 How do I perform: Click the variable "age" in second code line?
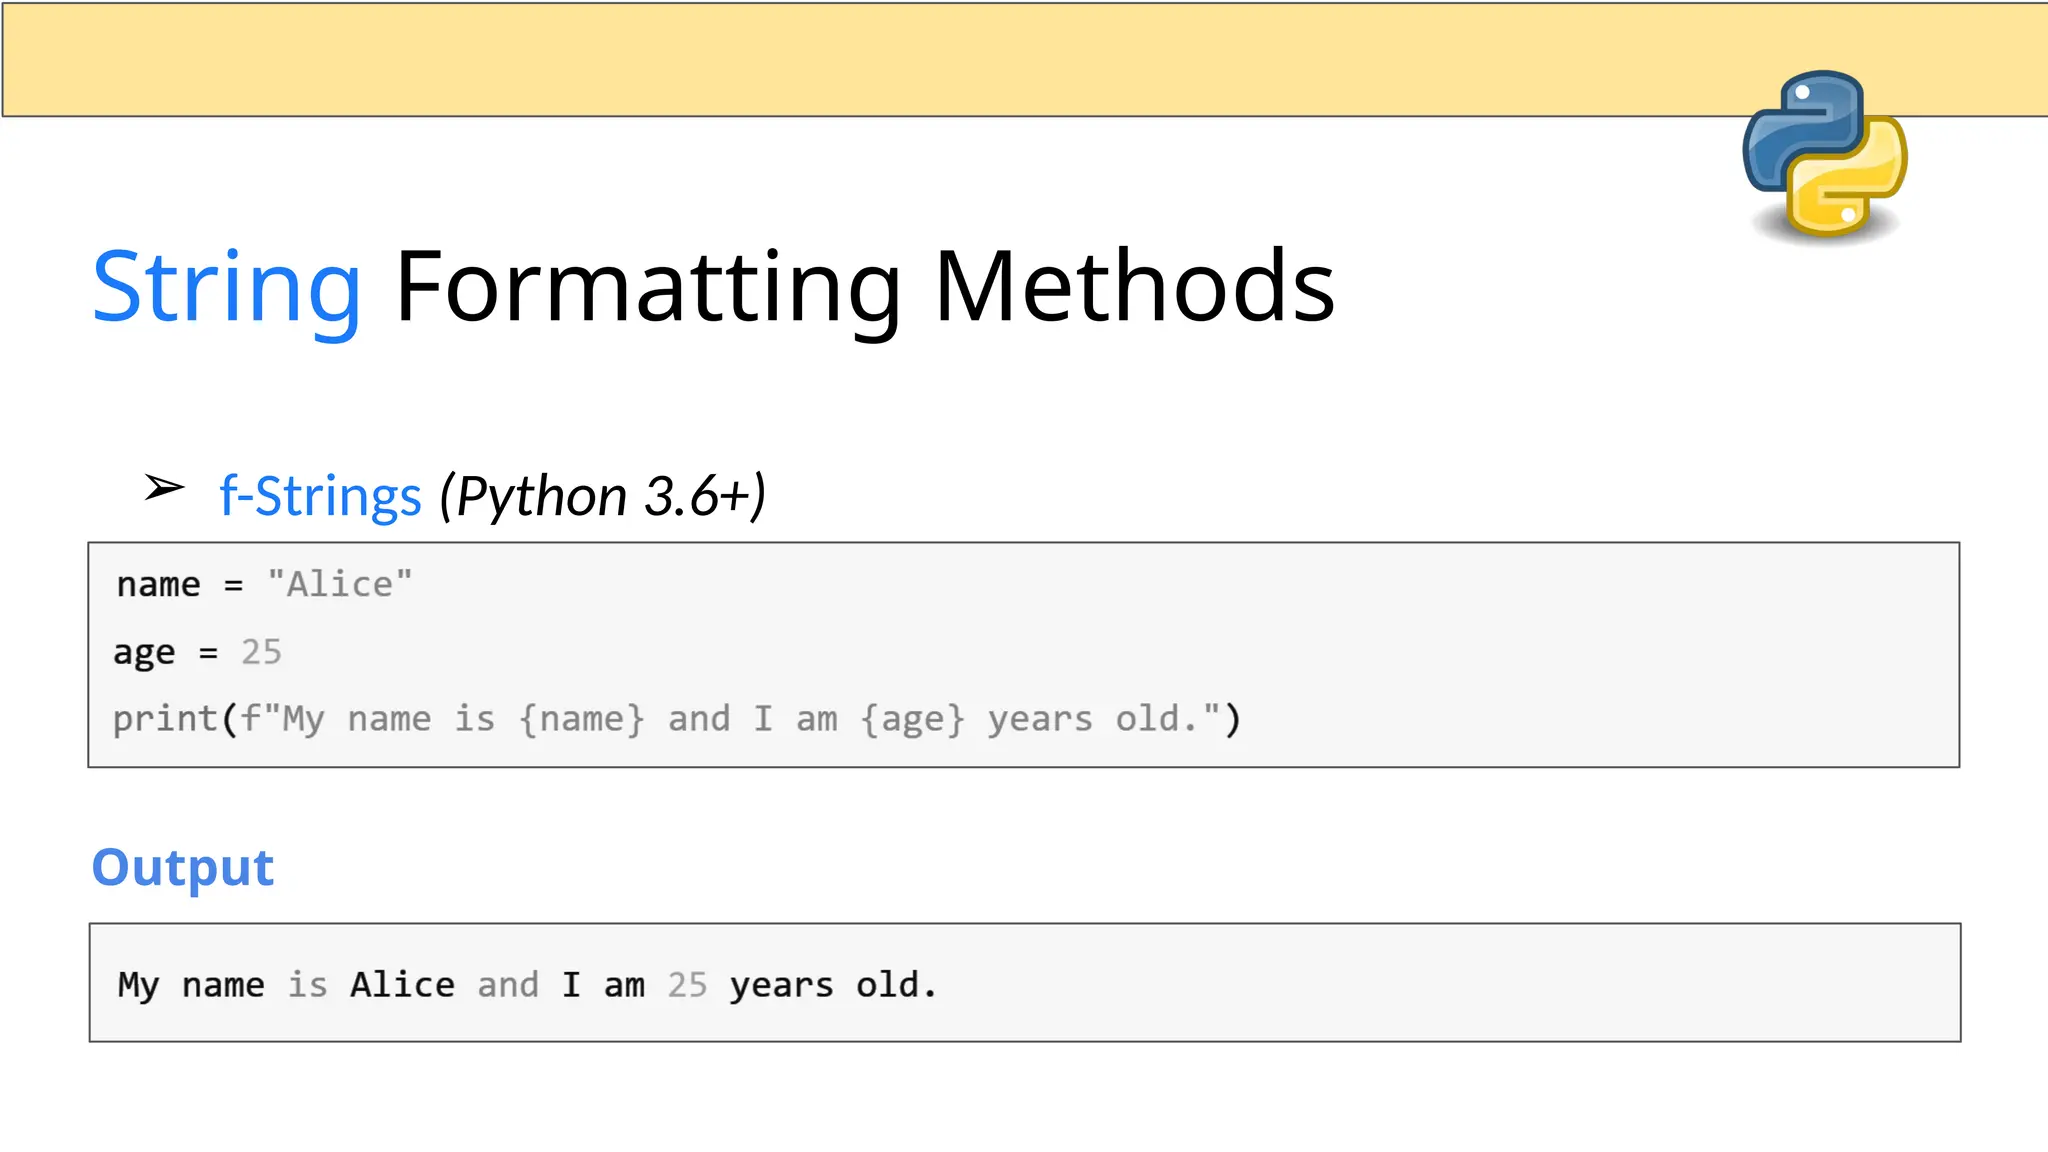tap(144, 652)
